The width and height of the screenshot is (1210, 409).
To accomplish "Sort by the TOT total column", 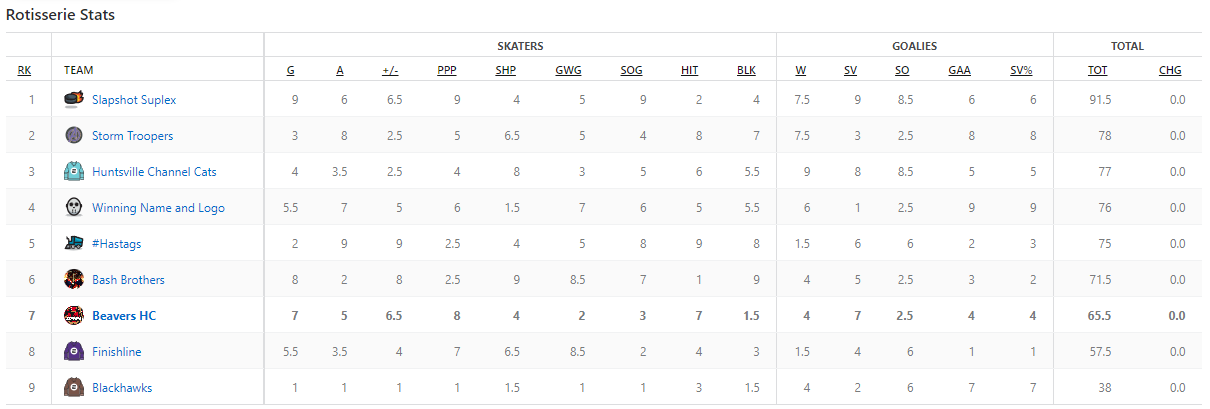I will pyautogui.click(x=1098, y=71).
